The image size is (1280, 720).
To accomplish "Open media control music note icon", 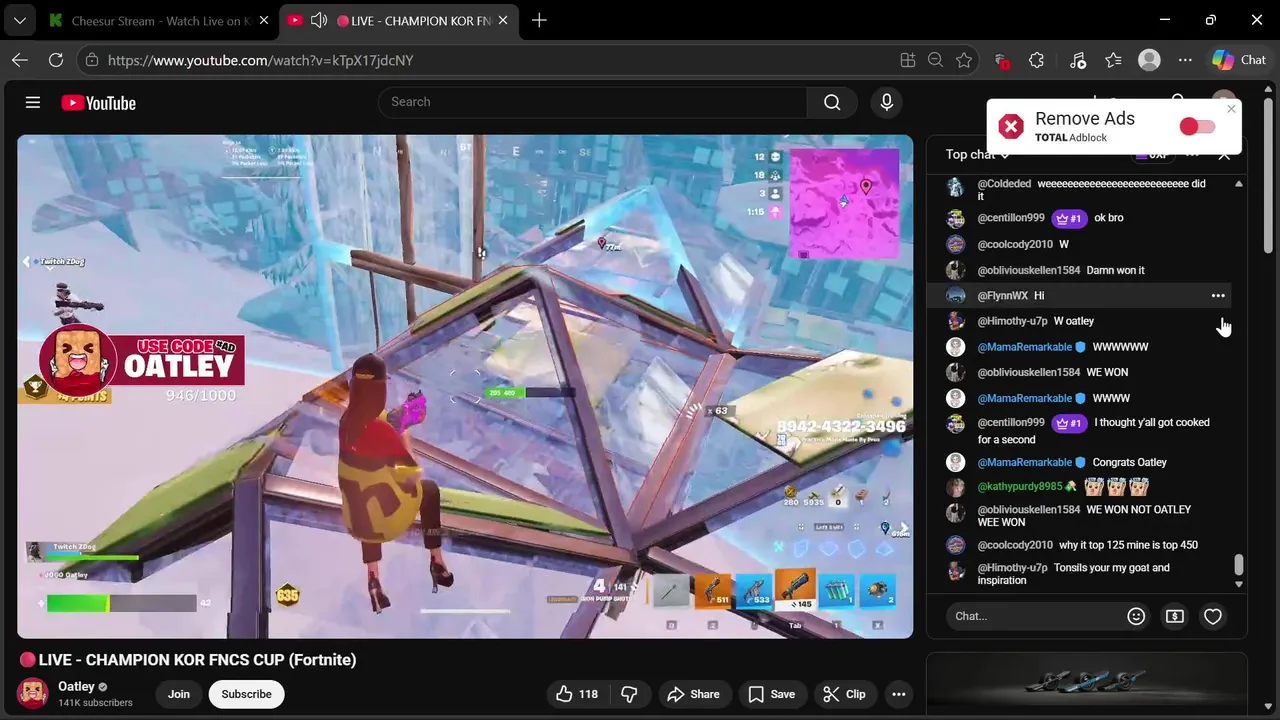I will pyautogui.click(x=1077, y=60).
